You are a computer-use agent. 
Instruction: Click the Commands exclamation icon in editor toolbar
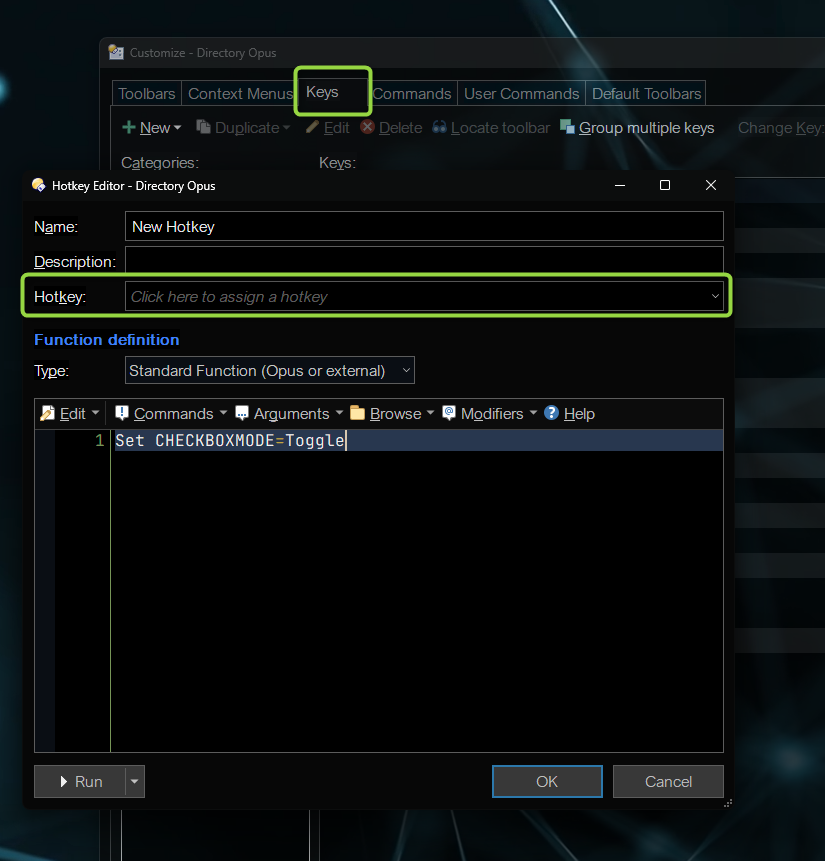click(121, 413)
